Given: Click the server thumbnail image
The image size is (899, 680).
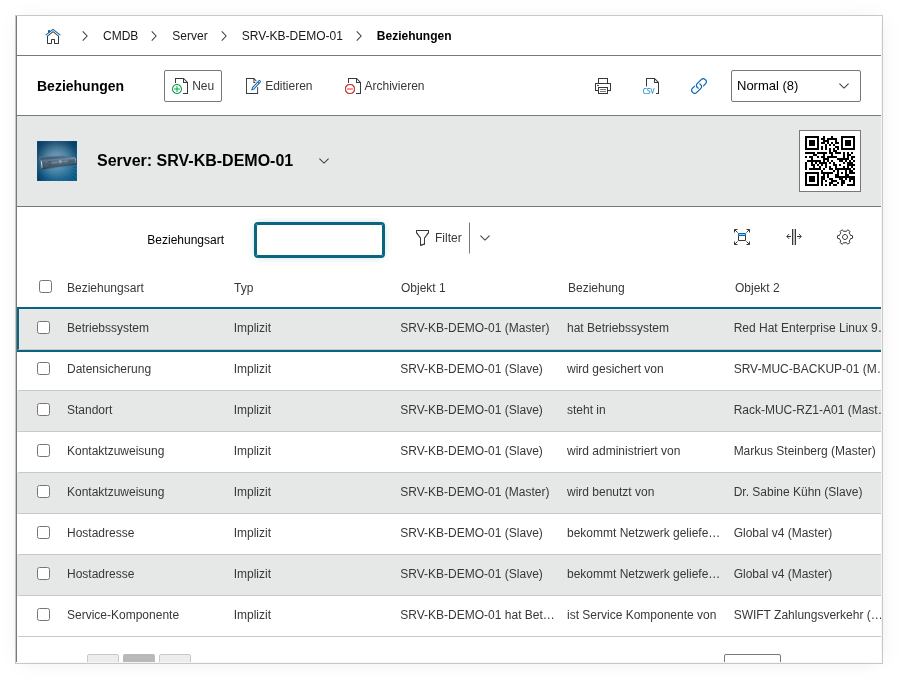Looking at the screenshot, I should coord(57,161).
